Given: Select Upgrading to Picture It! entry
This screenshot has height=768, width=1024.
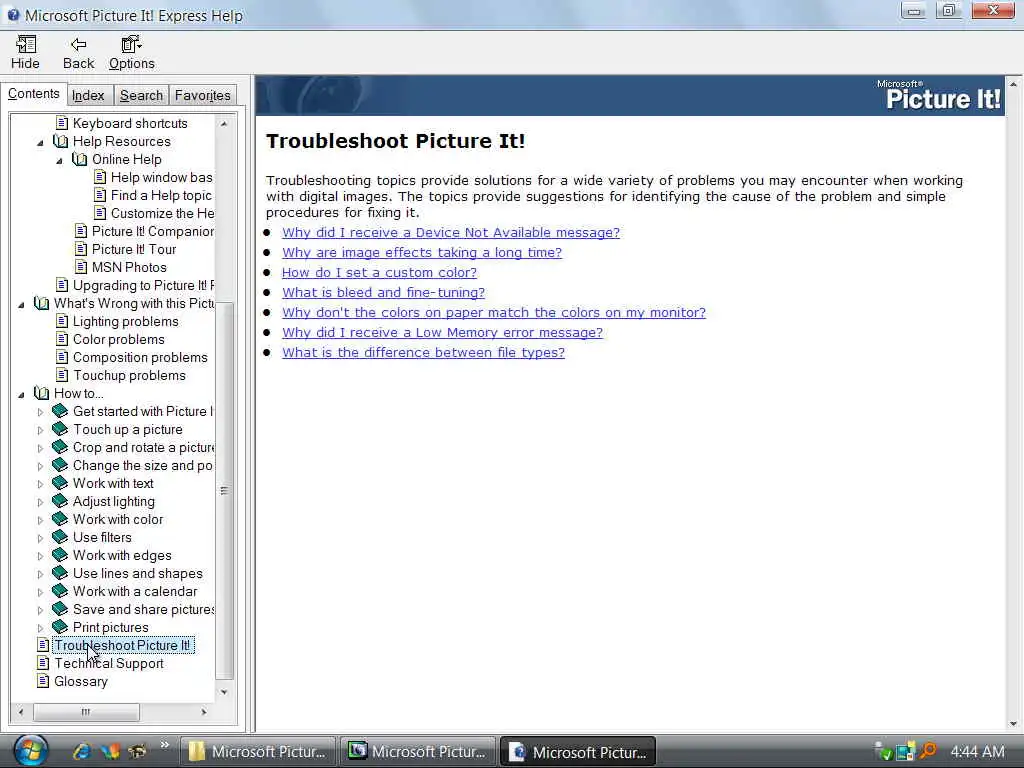Looking at the screenshot, I should coord(143,285).
